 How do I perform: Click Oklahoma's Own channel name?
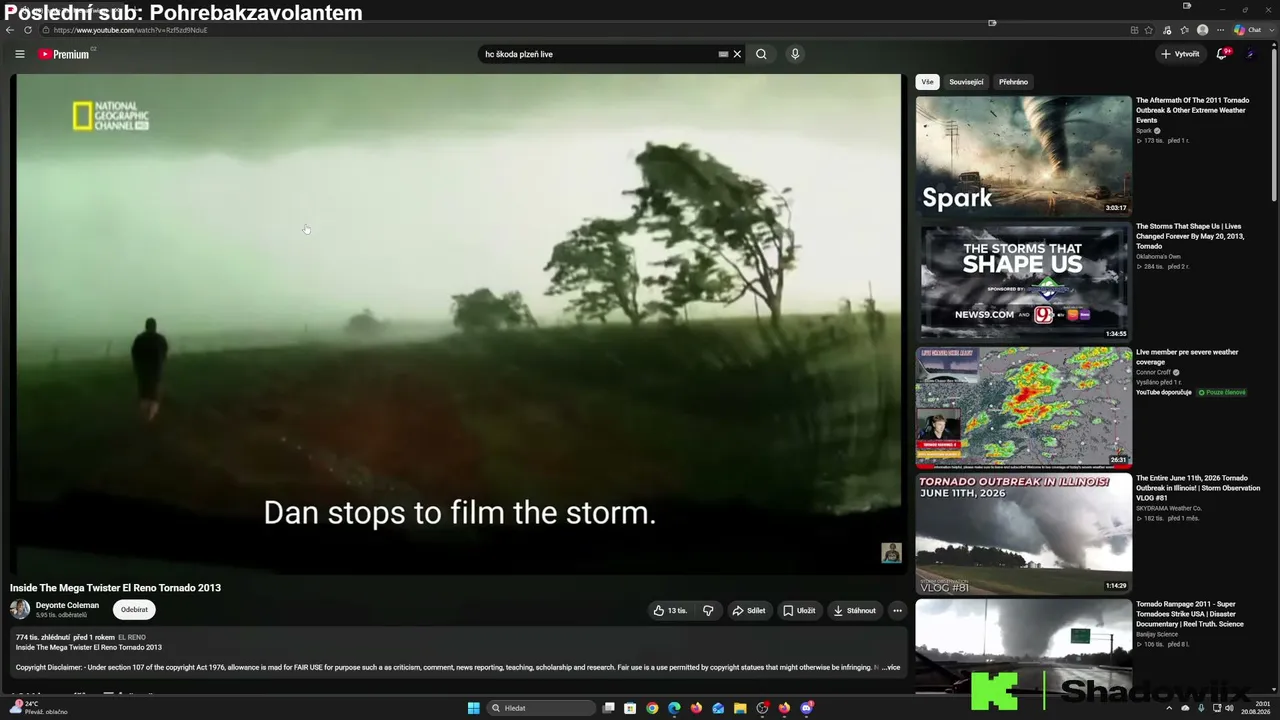click(x=1158, y=257)
